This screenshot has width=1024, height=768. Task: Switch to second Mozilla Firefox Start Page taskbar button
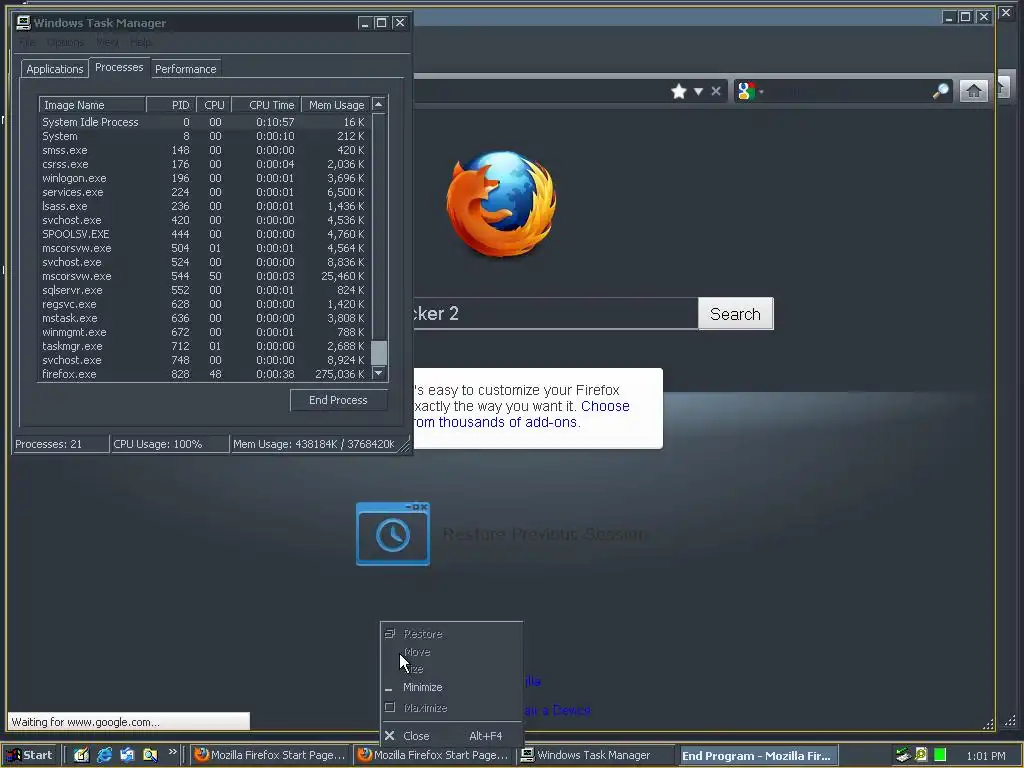(434, 755)
